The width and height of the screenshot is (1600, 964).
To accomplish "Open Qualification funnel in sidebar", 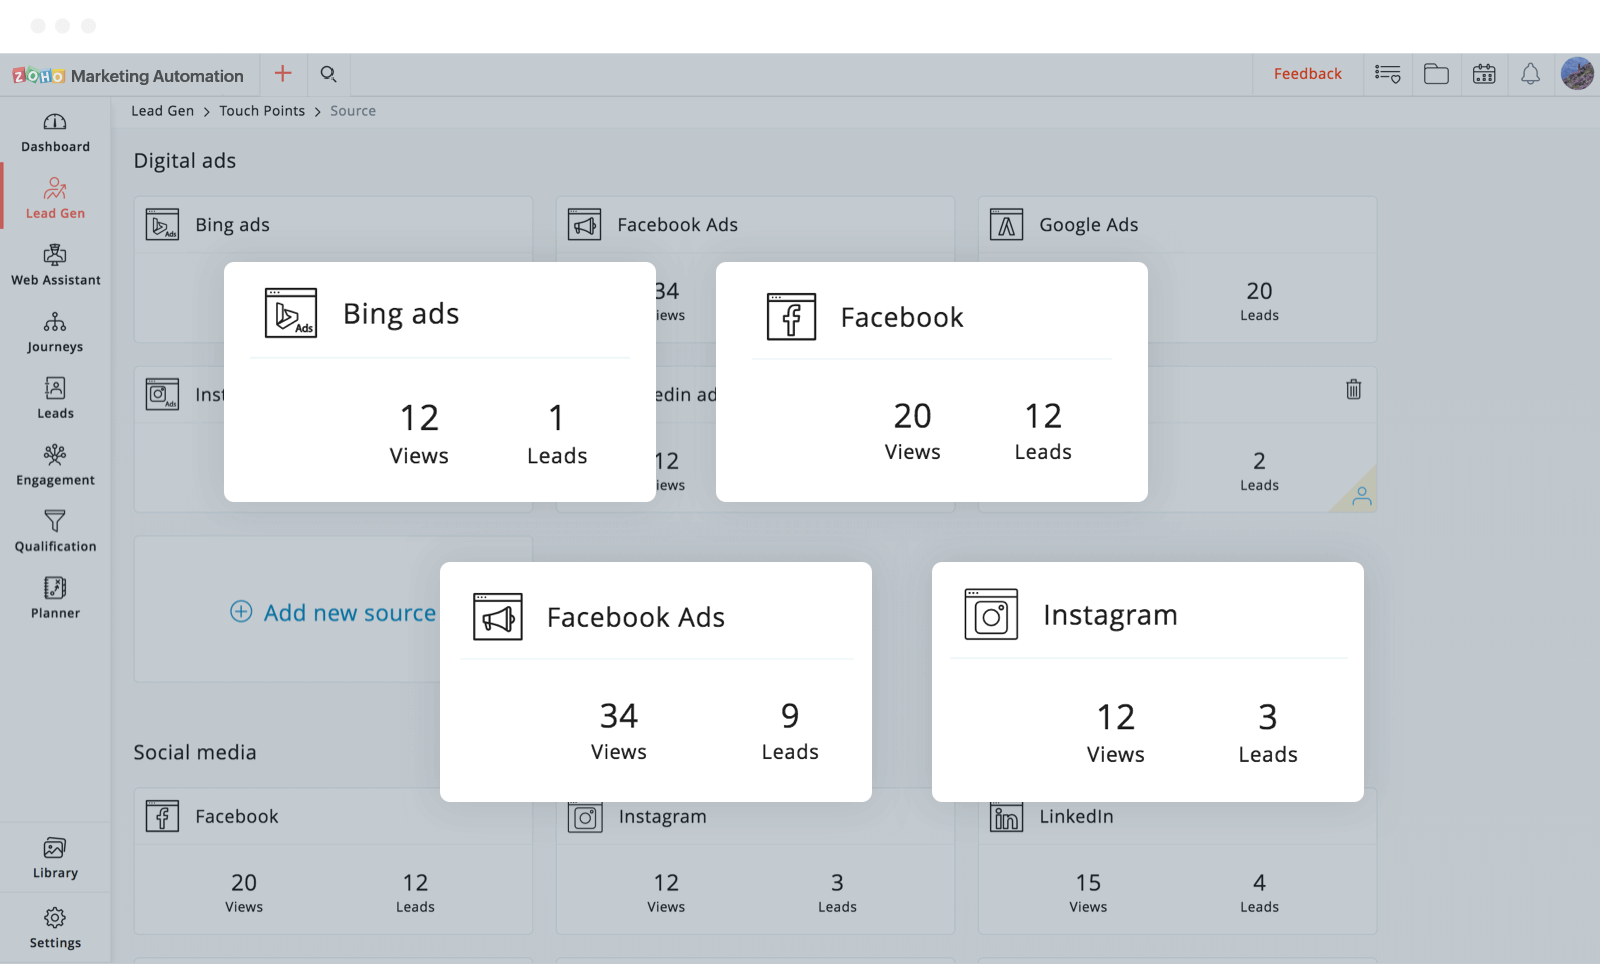I will (x=55, y=532).
